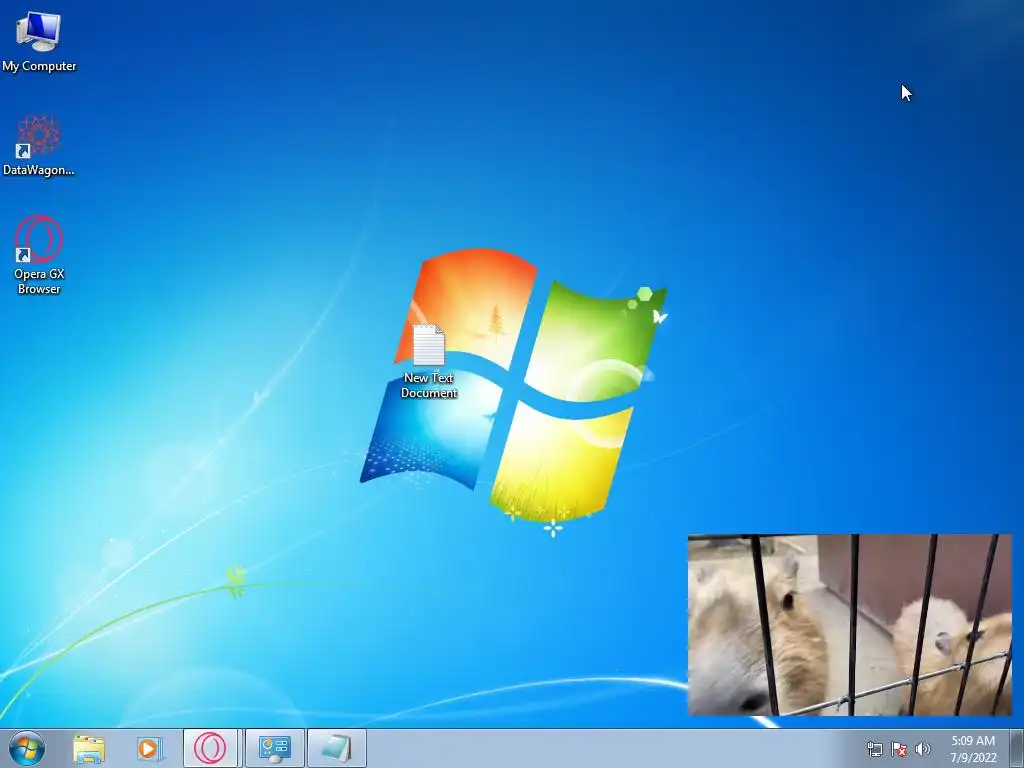The image size is (1024, 768).
Task: Select the DataWagon shortcut icon
Action: (39, 145)
